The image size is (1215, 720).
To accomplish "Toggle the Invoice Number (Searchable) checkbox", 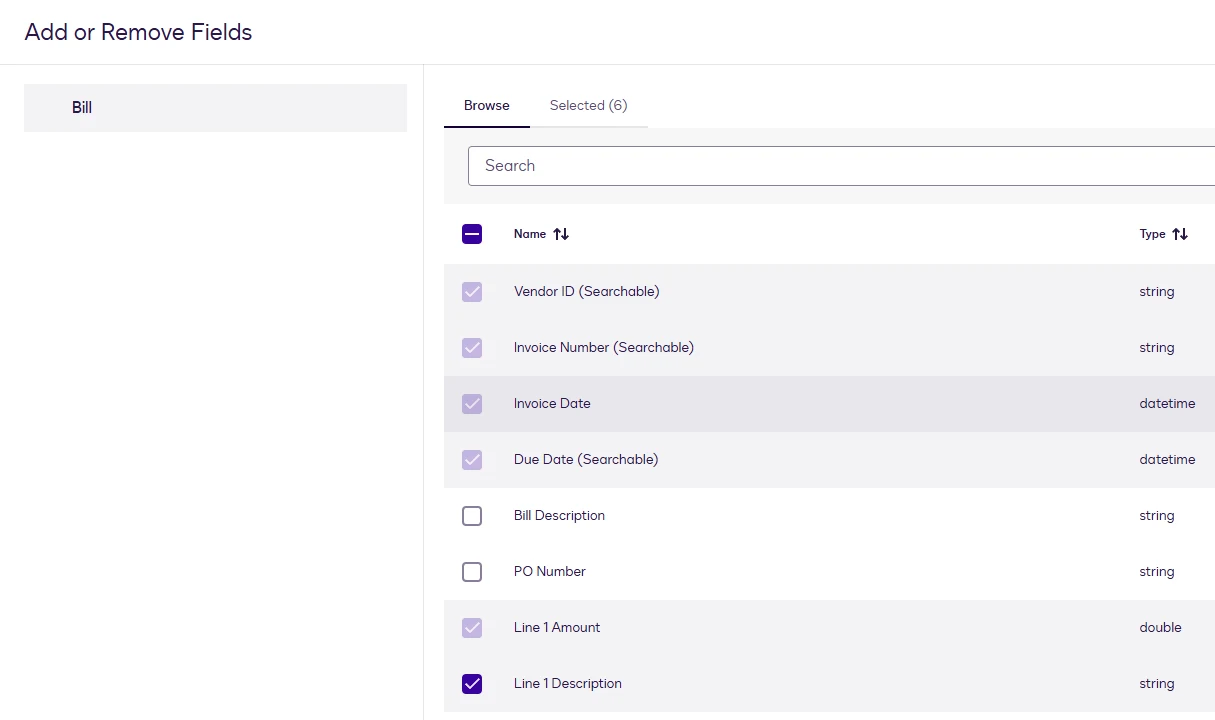I will click(x=472, y=348).
